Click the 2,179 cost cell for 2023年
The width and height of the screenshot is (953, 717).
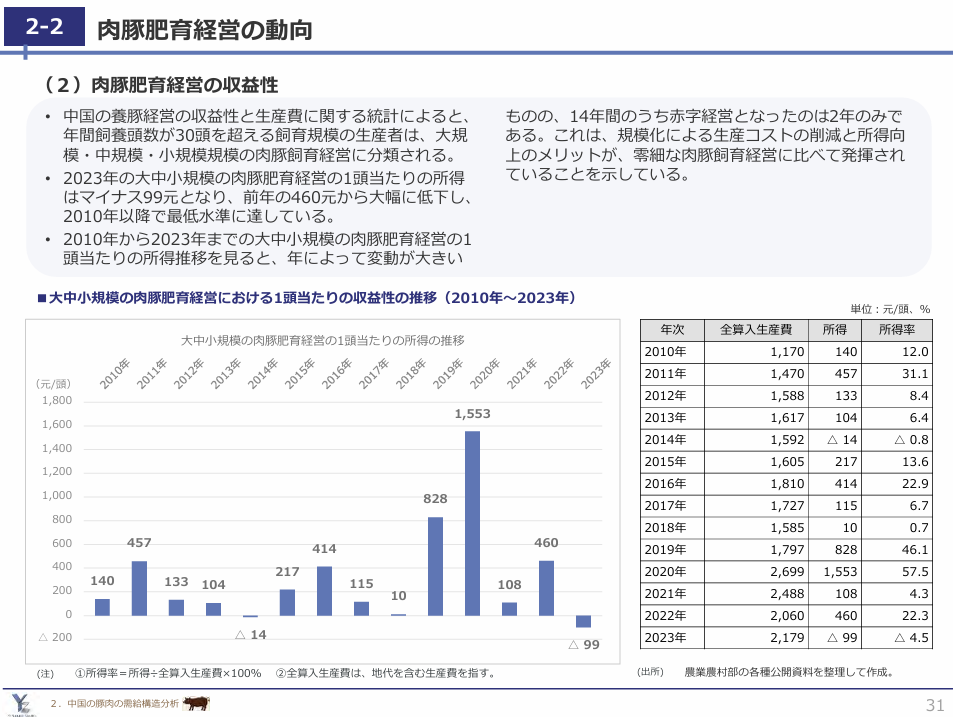pyautogui.click(x=756, y=637)
